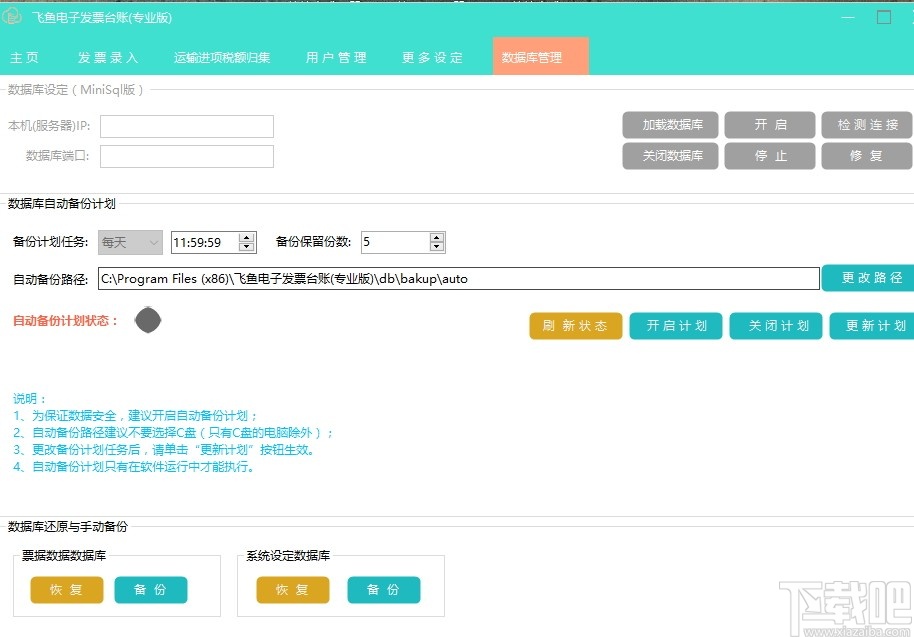The width and height of the screenshot is (914, 637).
Task: Click the 开启 database button
Action: (769, 125)
